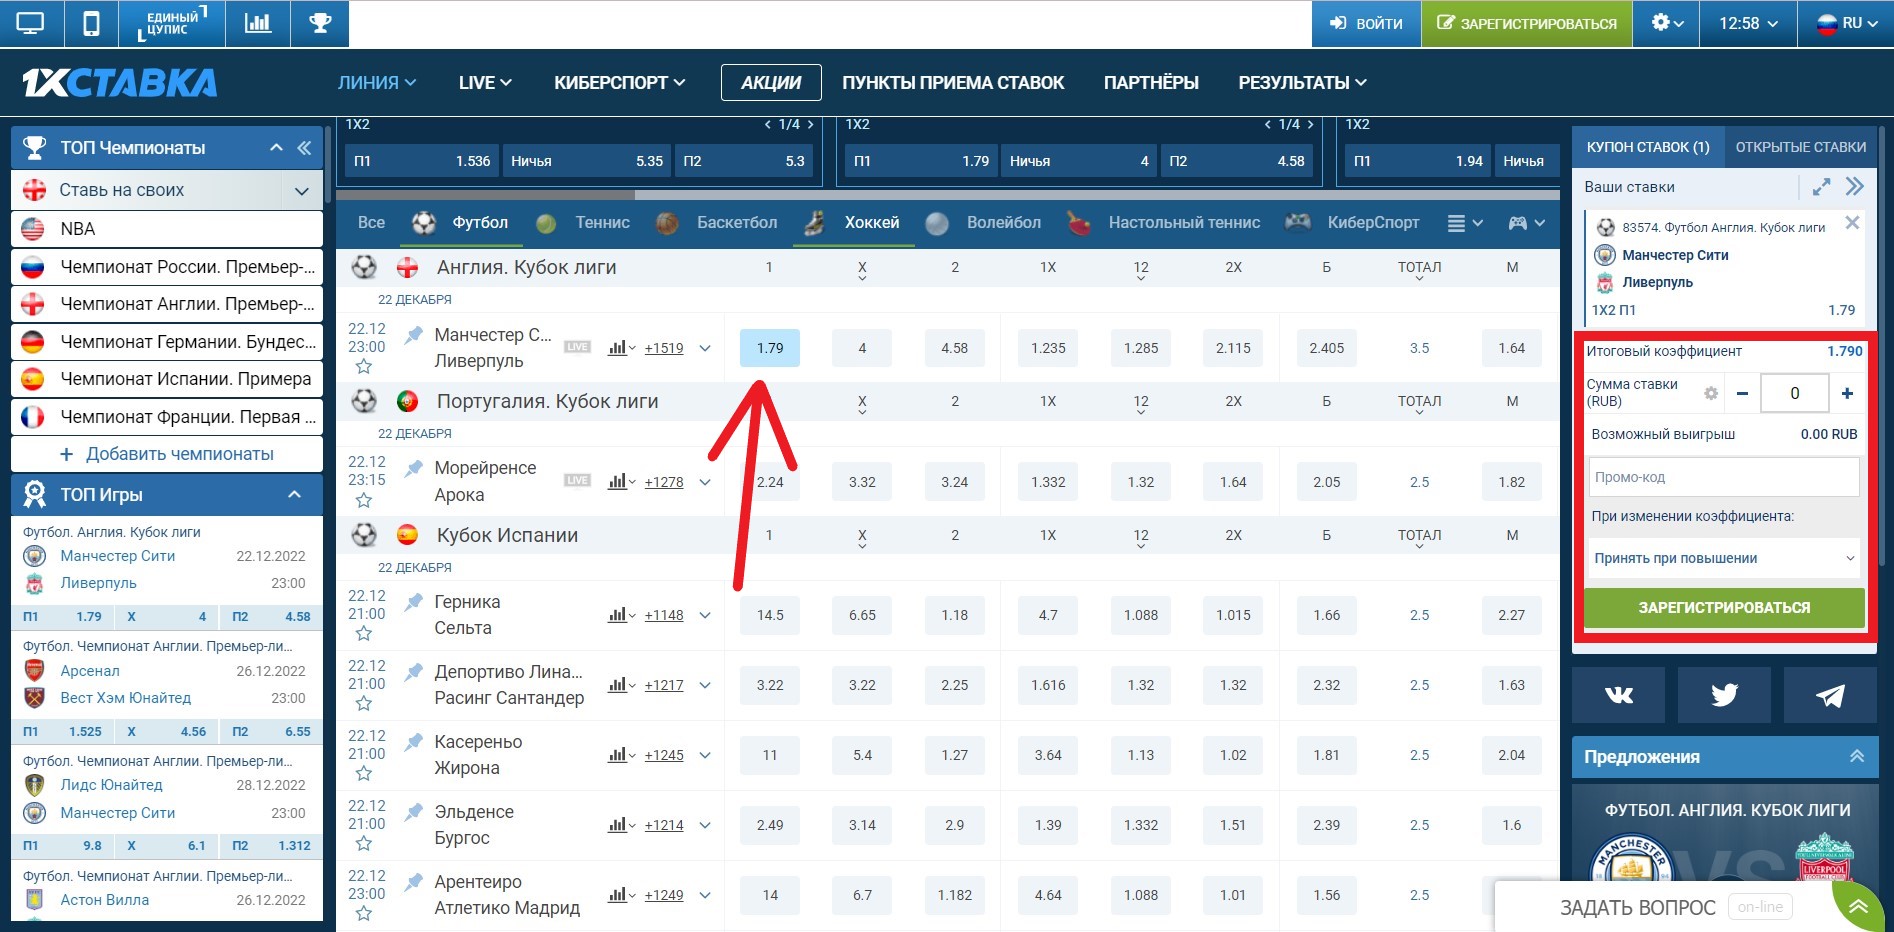Open the language selector RU
This screenshot has height=932, width=1894.
click(x=1846, y=23)
